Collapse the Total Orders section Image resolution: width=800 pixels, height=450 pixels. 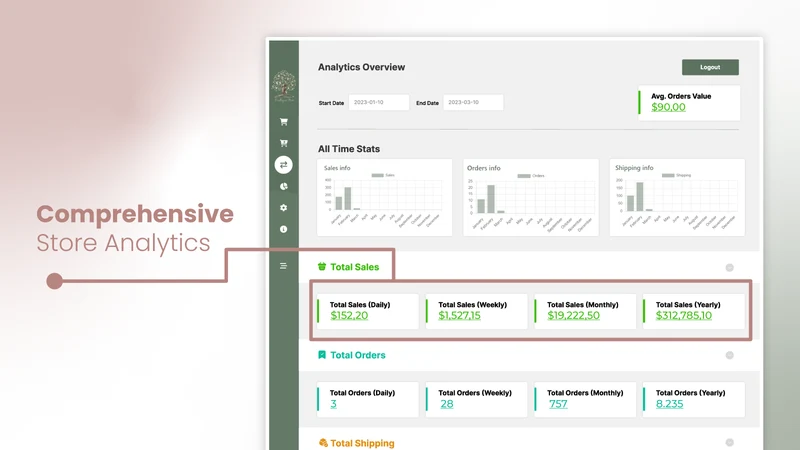[730, 355]
